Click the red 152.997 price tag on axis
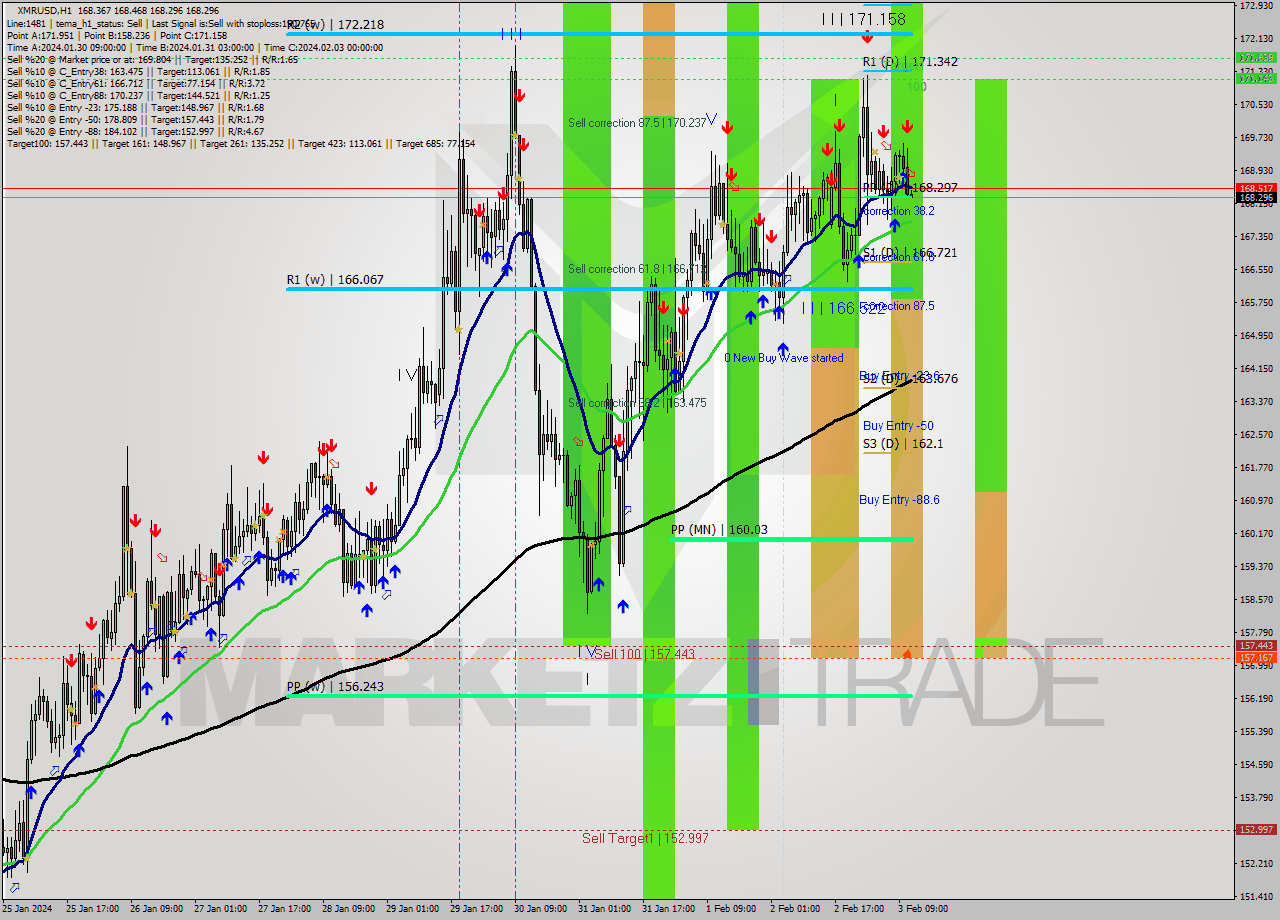Screen dimensions: 1280x920 [1256, 830]
